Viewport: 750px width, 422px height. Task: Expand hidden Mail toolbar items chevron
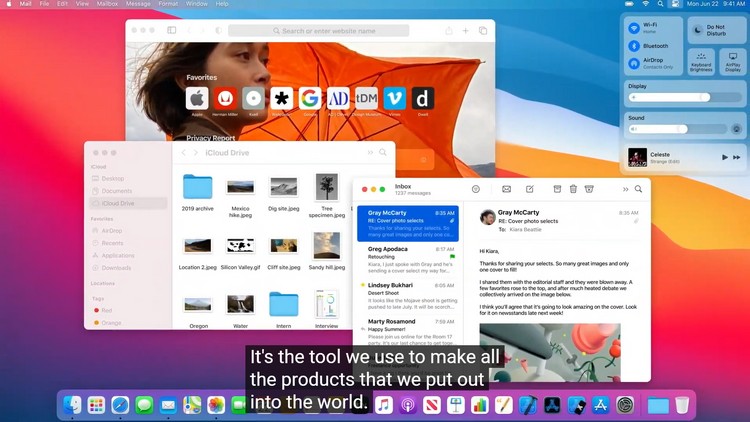click(x=626, y=189)
